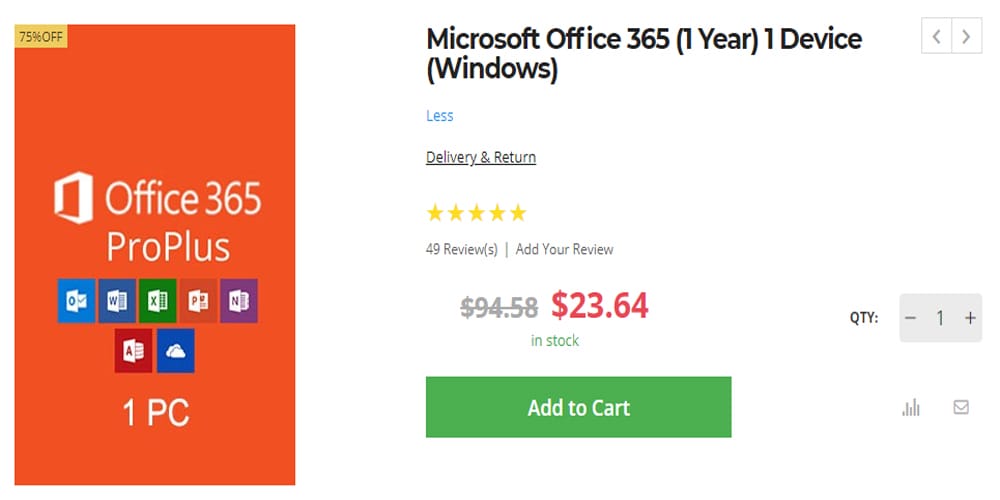Click the Access icon on product image
Viewport: 1000px width, 500px height.
pos(135,350)
